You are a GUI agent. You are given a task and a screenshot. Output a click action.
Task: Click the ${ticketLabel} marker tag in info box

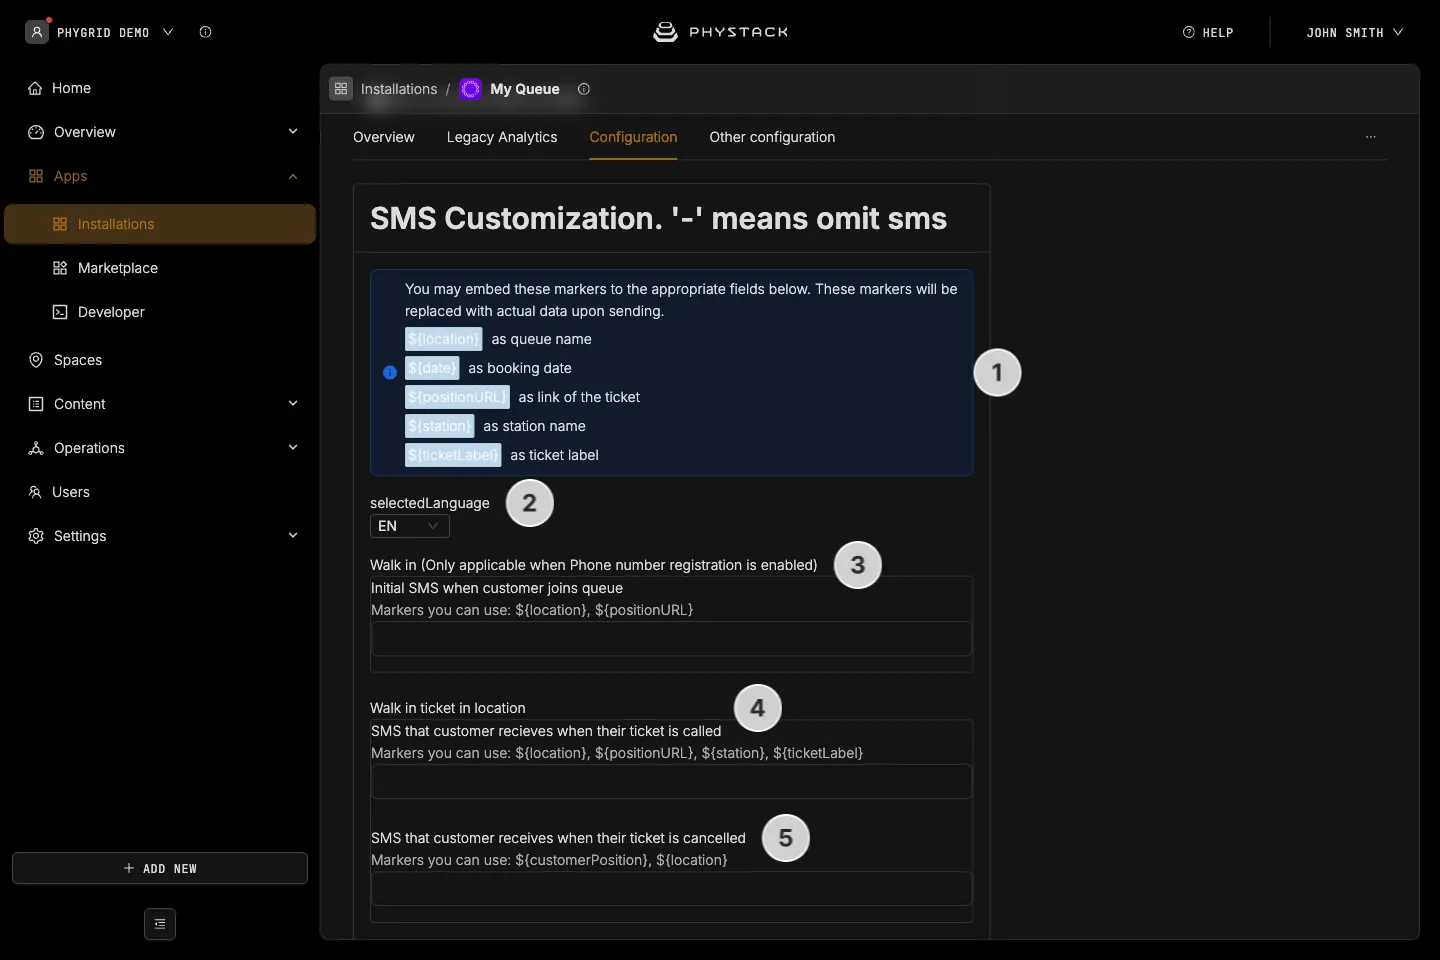point(453,455)
